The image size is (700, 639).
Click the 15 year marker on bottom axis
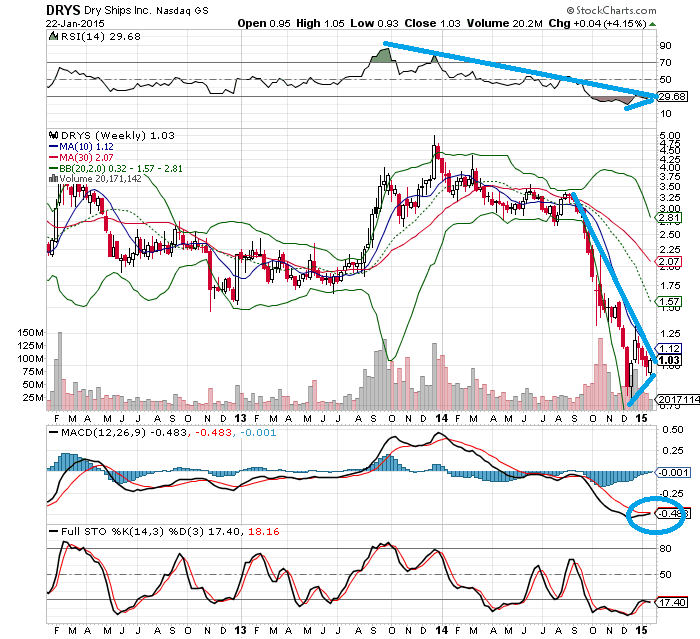click(641, 631)
